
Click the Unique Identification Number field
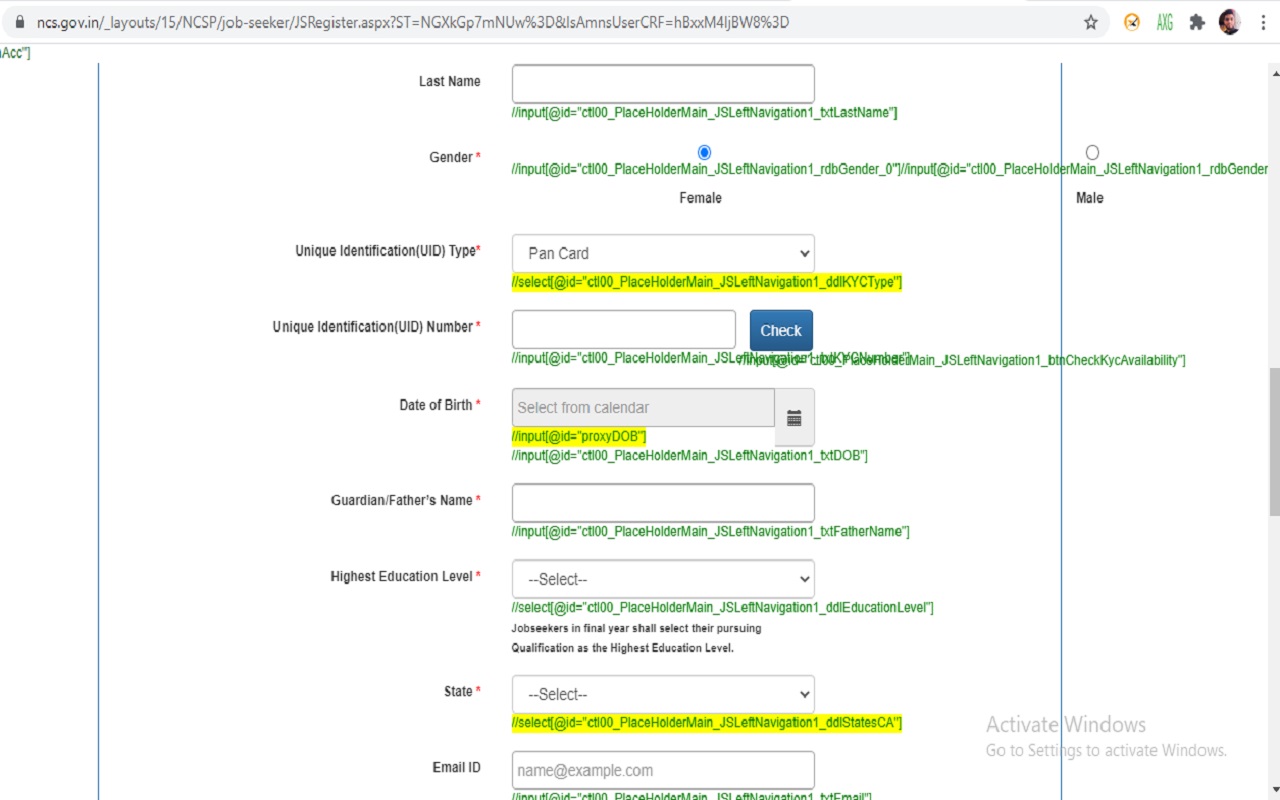tap(624, 330)
